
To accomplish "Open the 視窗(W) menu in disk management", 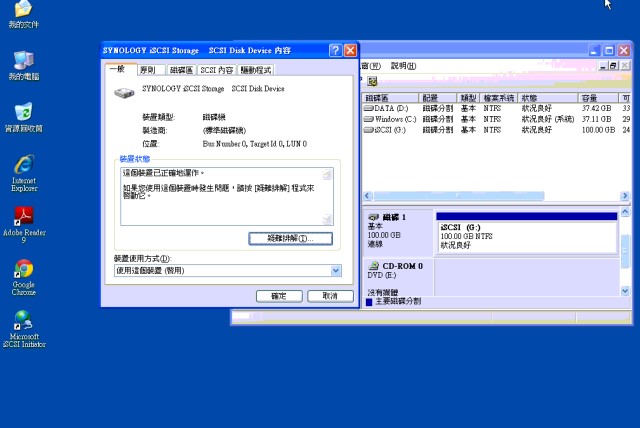I will click(371, 66).
